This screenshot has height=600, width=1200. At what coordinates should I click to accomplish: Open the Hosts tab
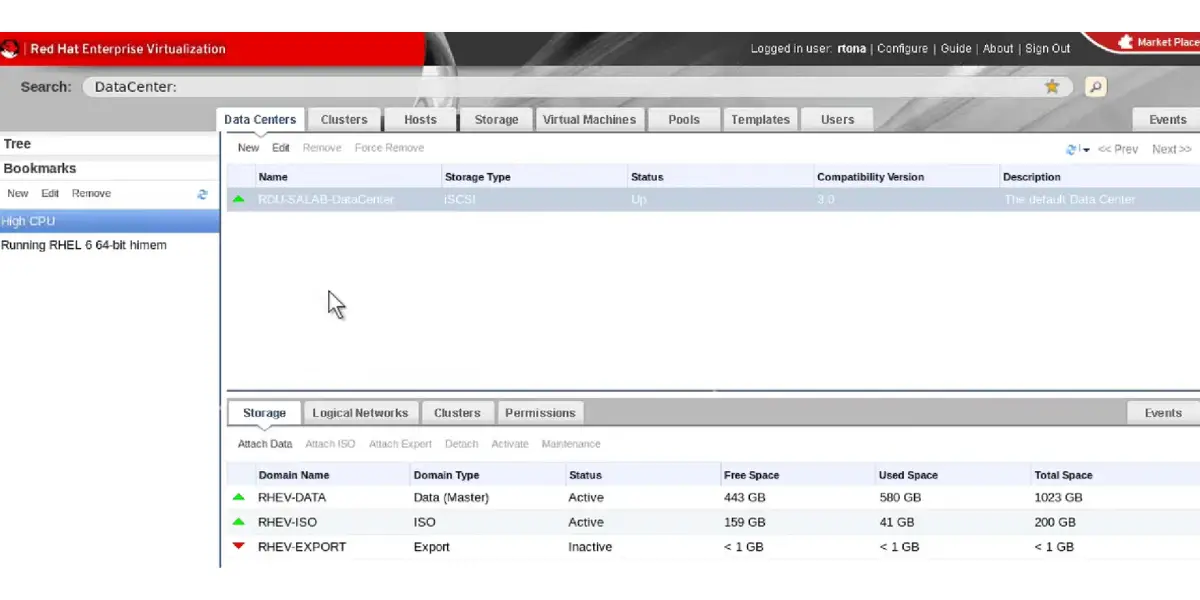[420, 120]
